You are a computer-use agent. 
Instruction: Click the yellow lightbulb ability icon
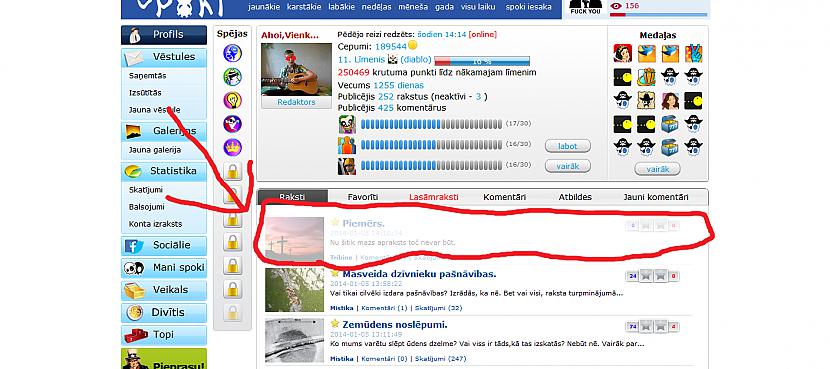tap(232, 100)
